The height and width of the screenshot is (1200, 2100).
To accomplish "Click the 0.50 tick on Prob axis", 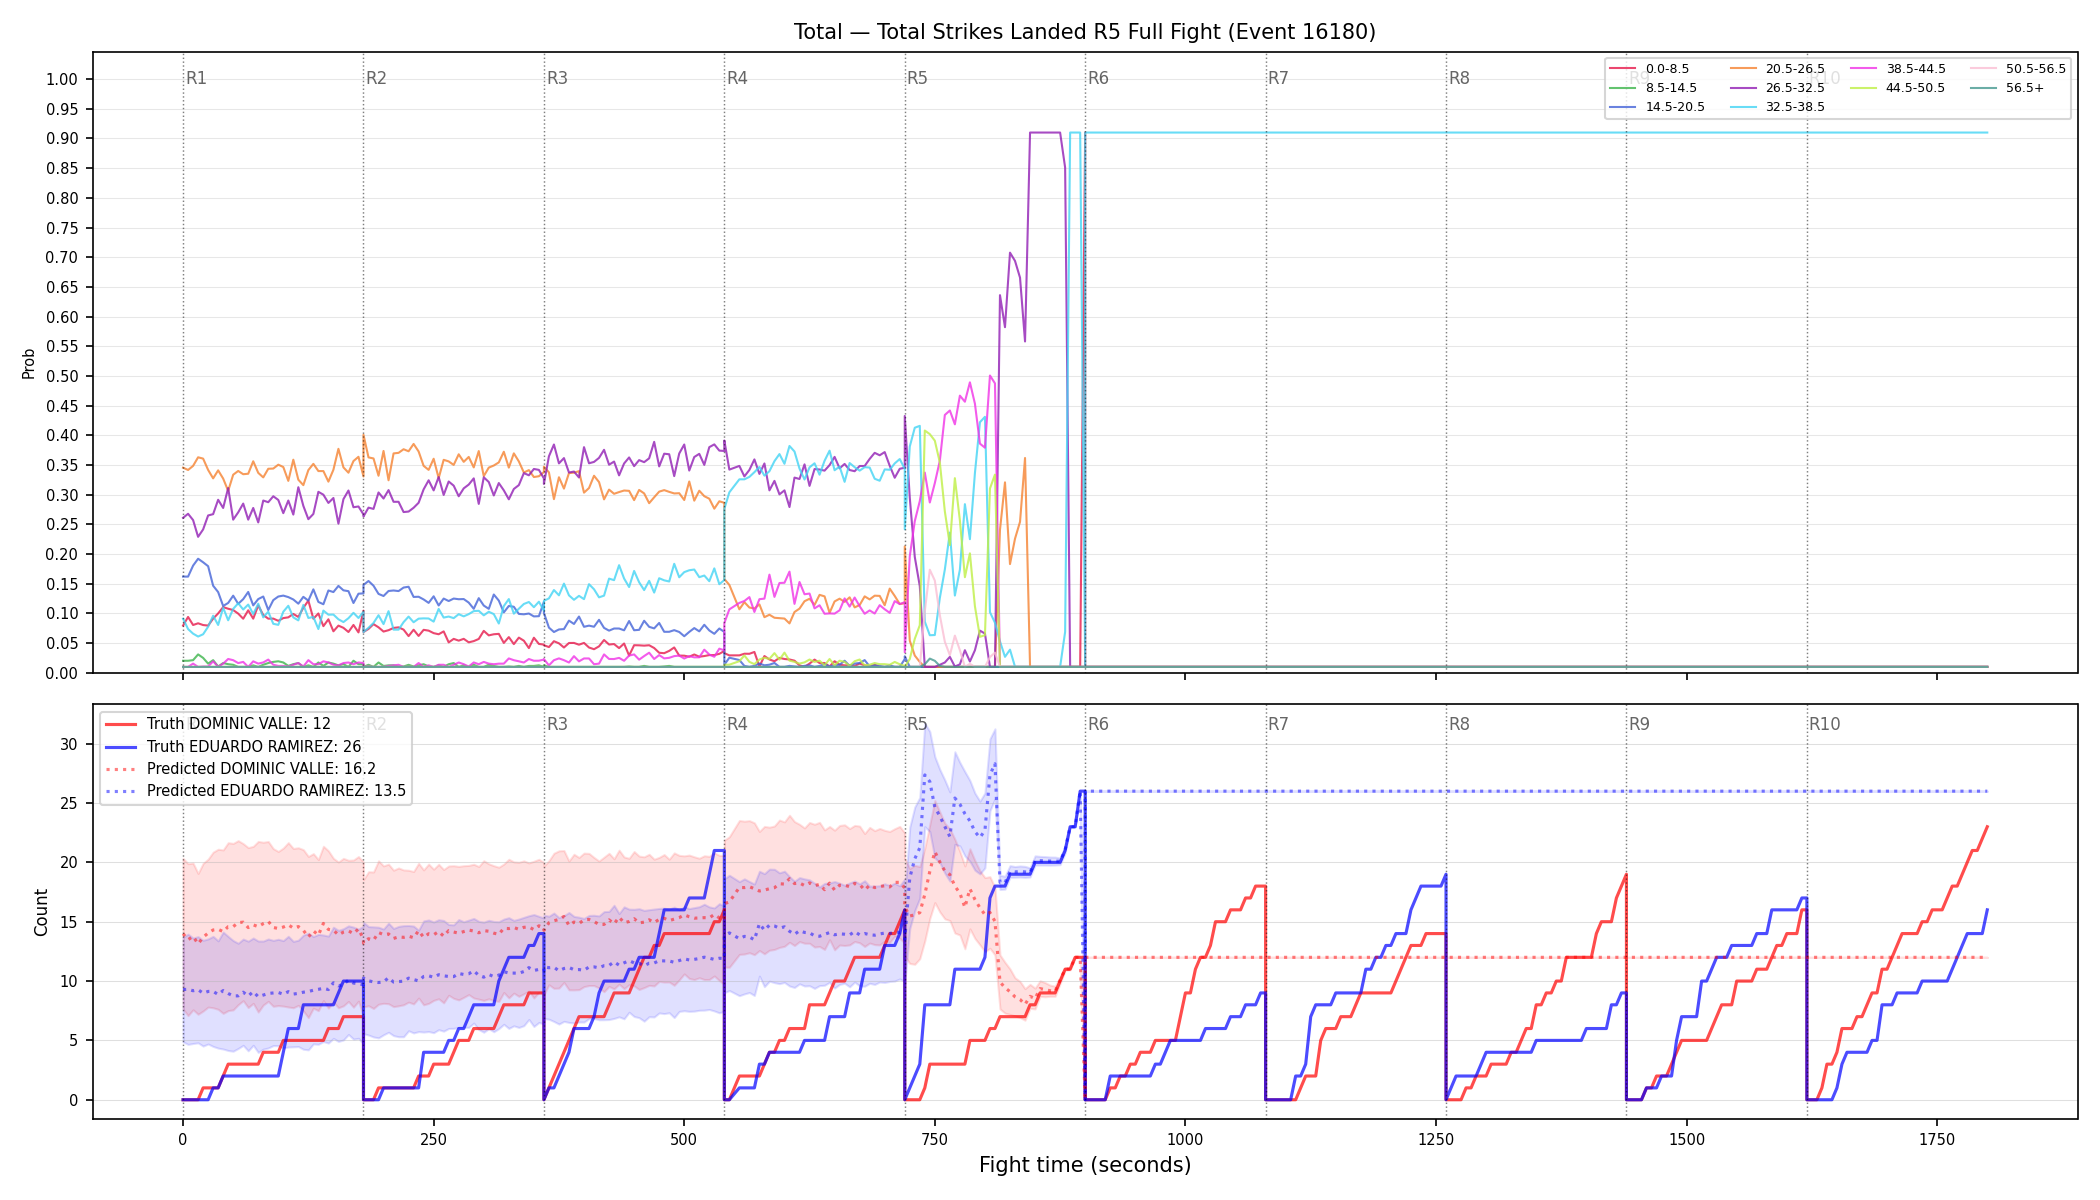I will [x=62, y=376].
